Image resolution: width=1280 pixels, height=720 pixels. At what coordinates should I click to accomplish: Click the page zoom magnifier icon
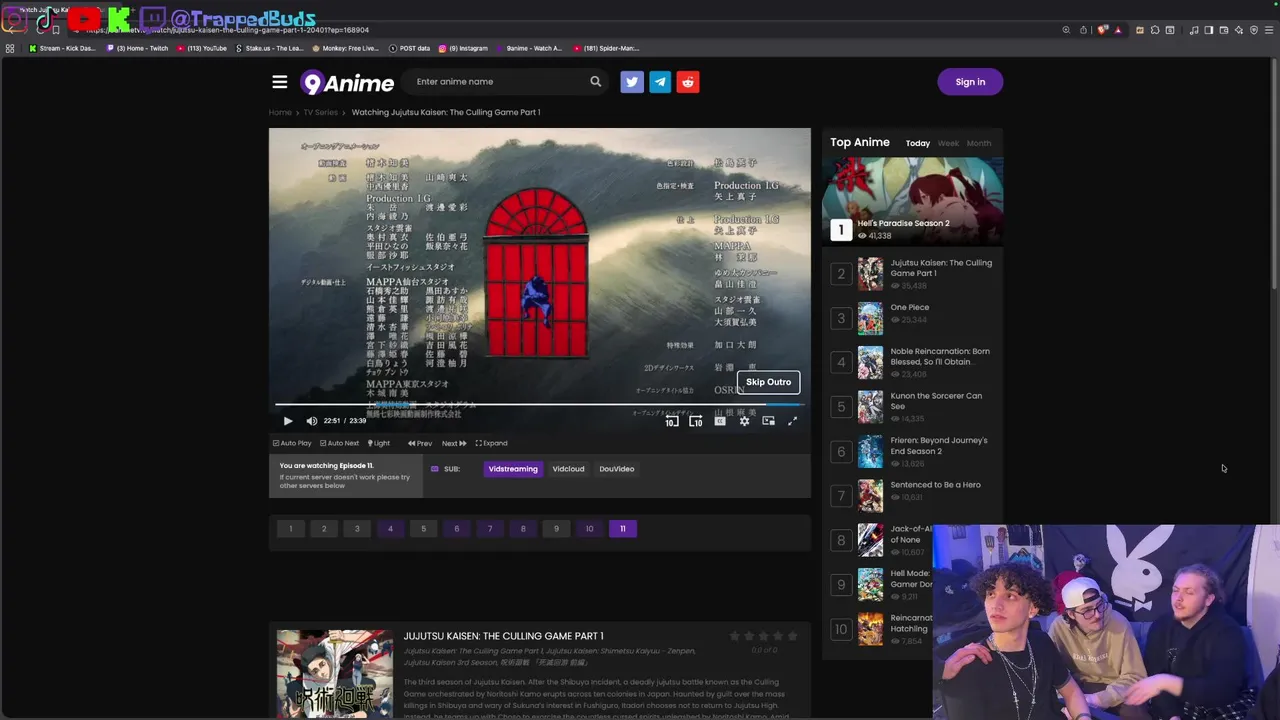1066,30
